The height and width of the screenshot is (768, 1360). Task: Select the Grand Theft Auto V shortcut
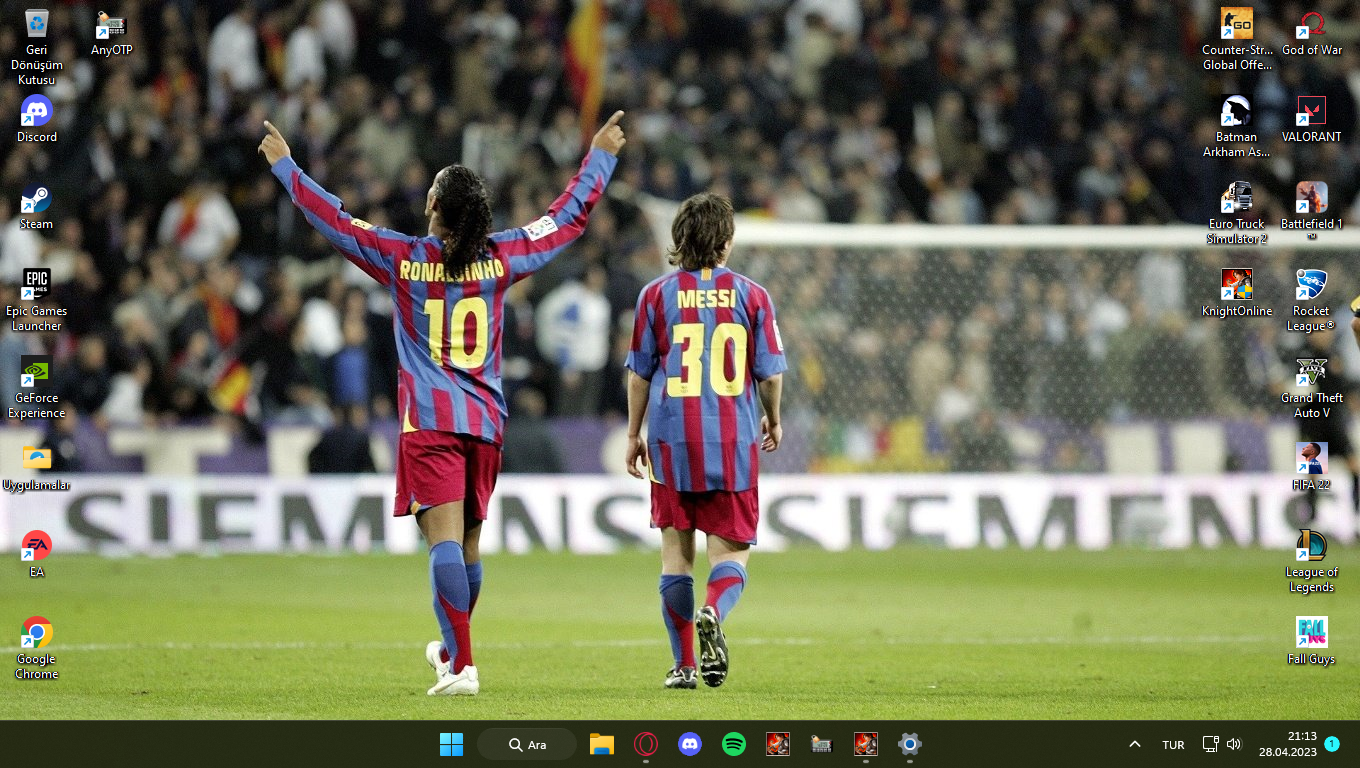click(x=1312, y=387)
